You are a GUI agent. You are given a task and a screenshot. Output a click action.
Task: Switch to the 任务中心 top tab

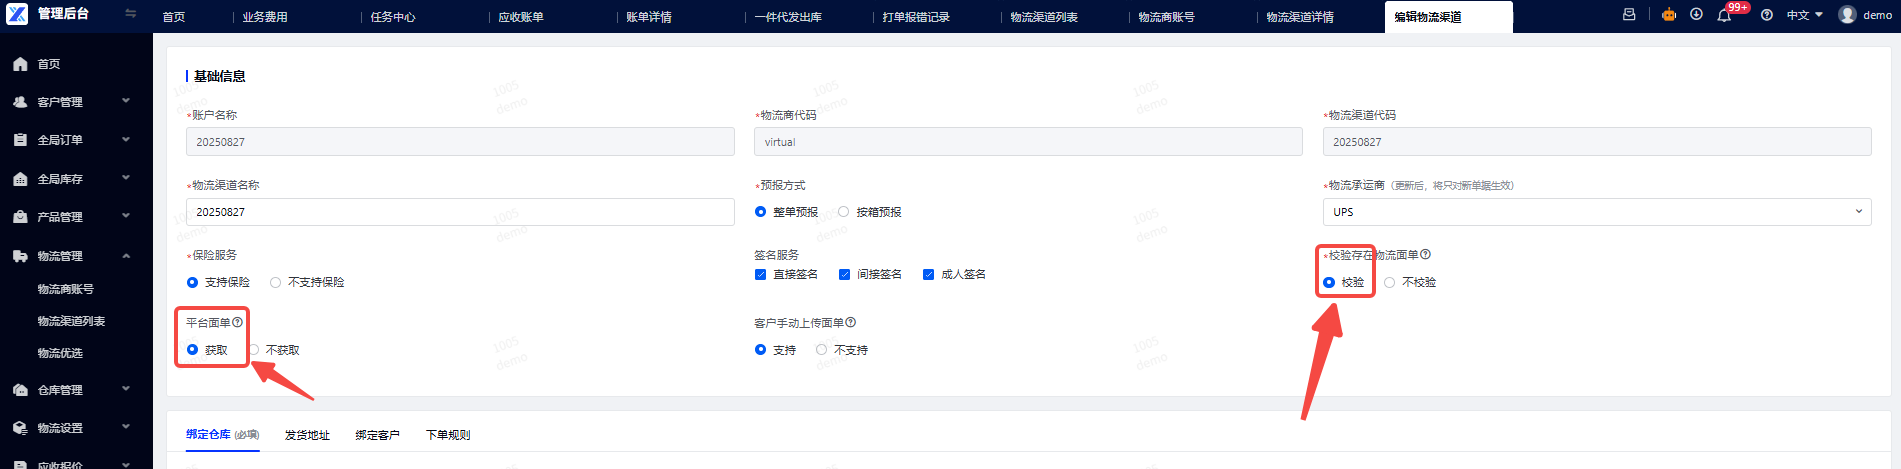[393, 17]
